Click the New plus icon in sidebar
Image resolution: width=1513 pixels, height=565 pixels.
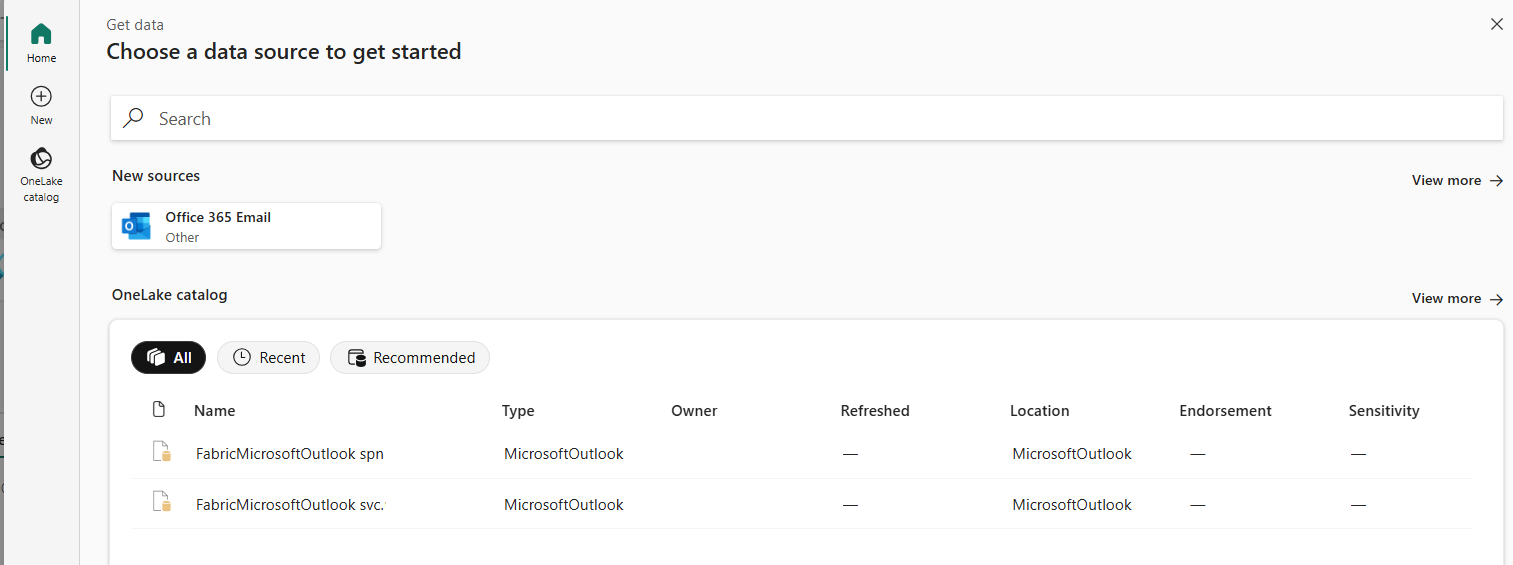coord(41,96)
